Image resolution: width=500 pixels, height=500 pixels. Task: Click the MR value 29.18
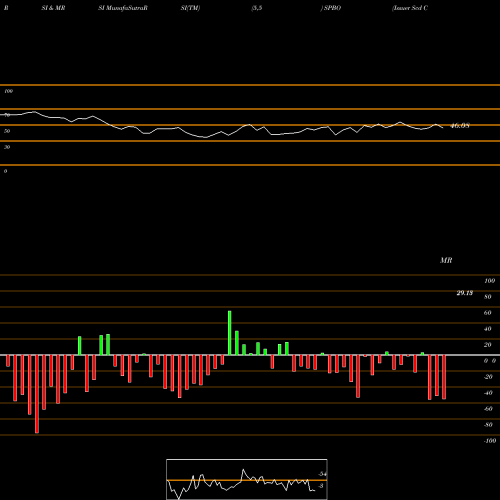tap(465, 293)
